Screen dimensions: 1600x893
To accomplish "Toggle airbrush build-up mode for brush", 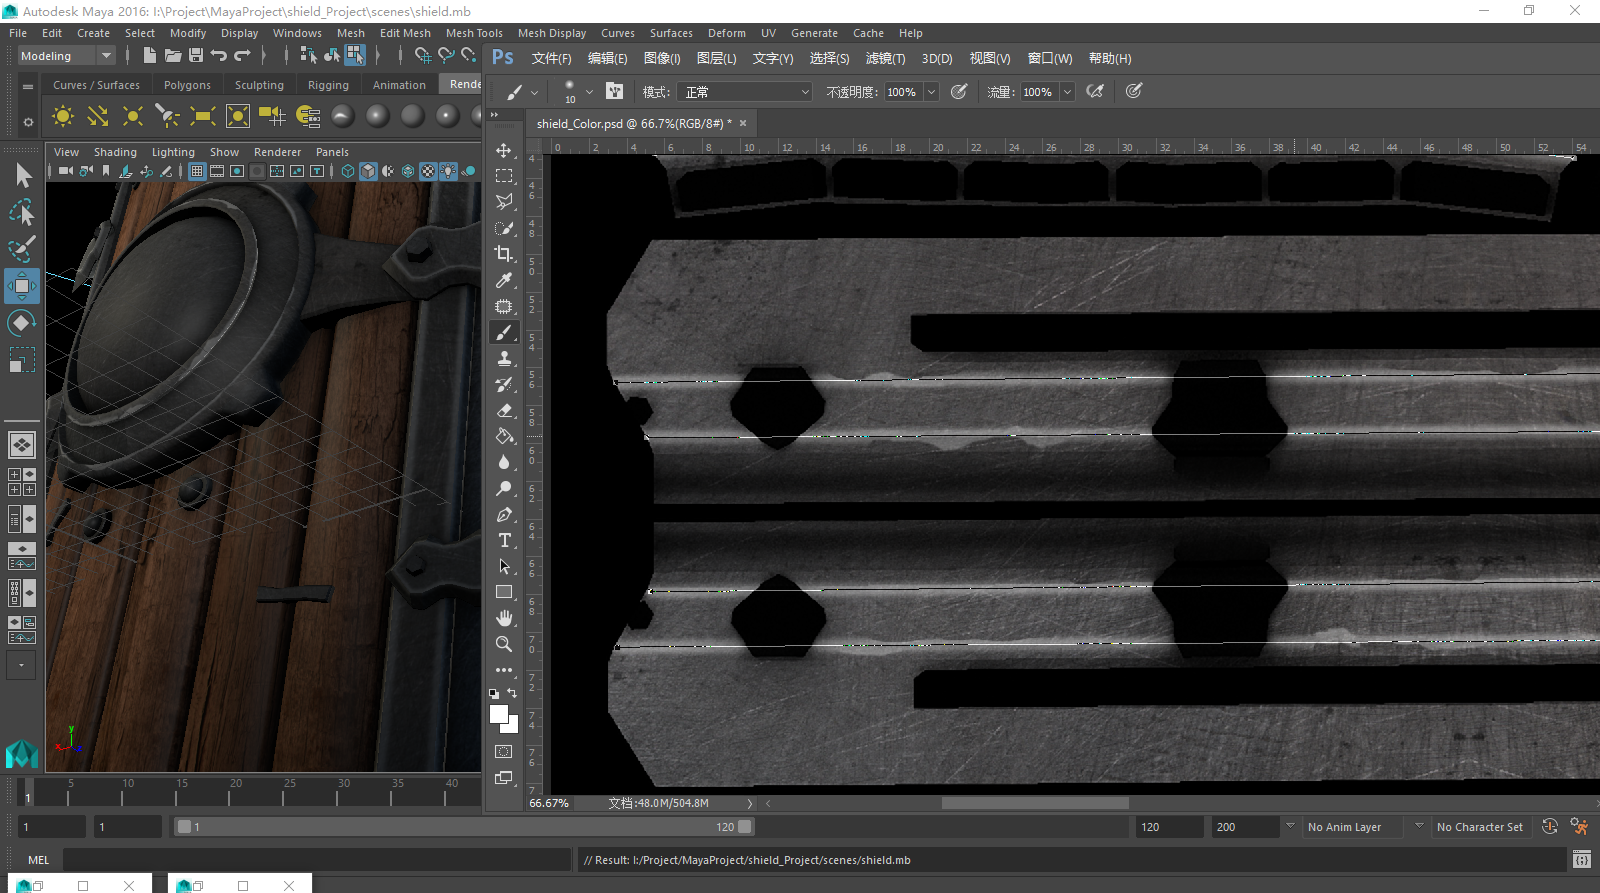I will (x=1095, y=91).
